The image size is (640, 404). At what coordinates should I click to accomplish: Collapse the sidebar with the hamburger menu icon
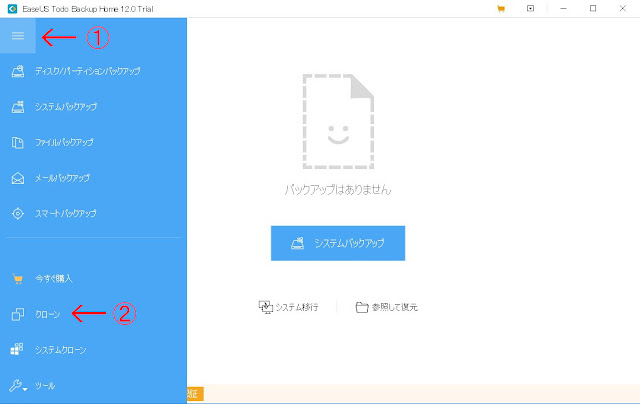[18, 36]
